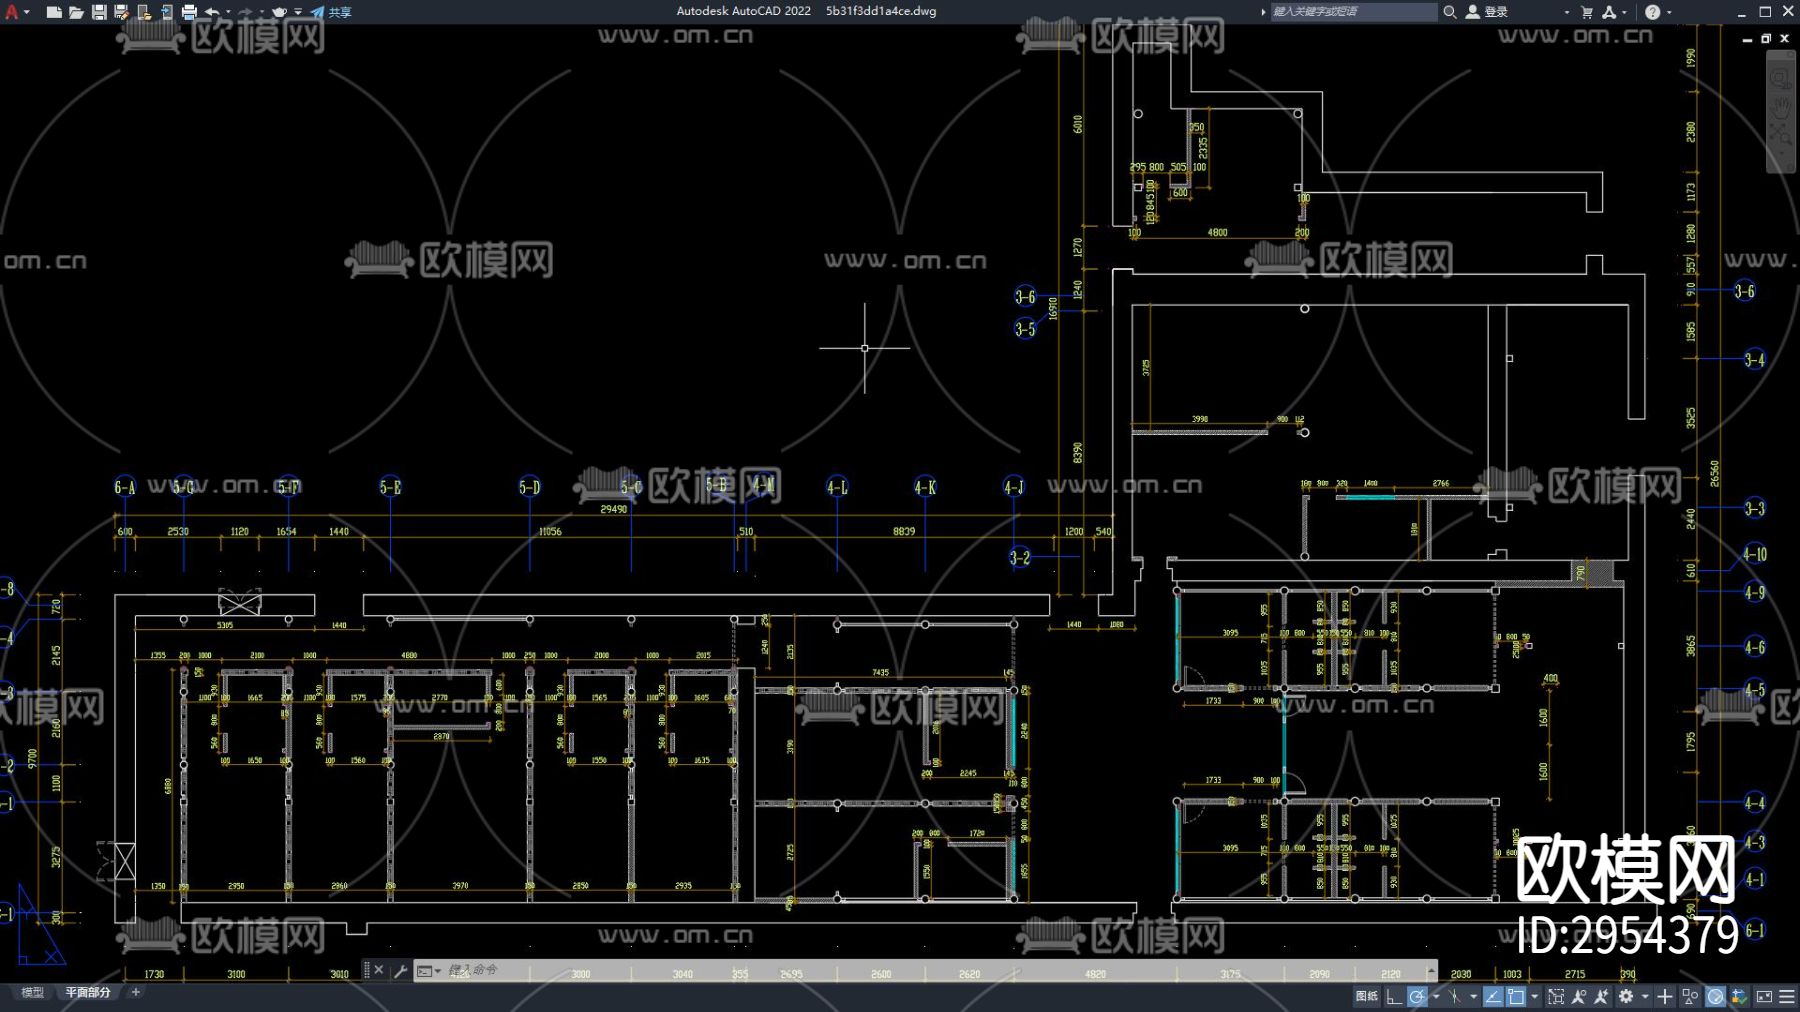Open workspace switching gear icon
Screen dimensions: 1800x1012
1626,996
